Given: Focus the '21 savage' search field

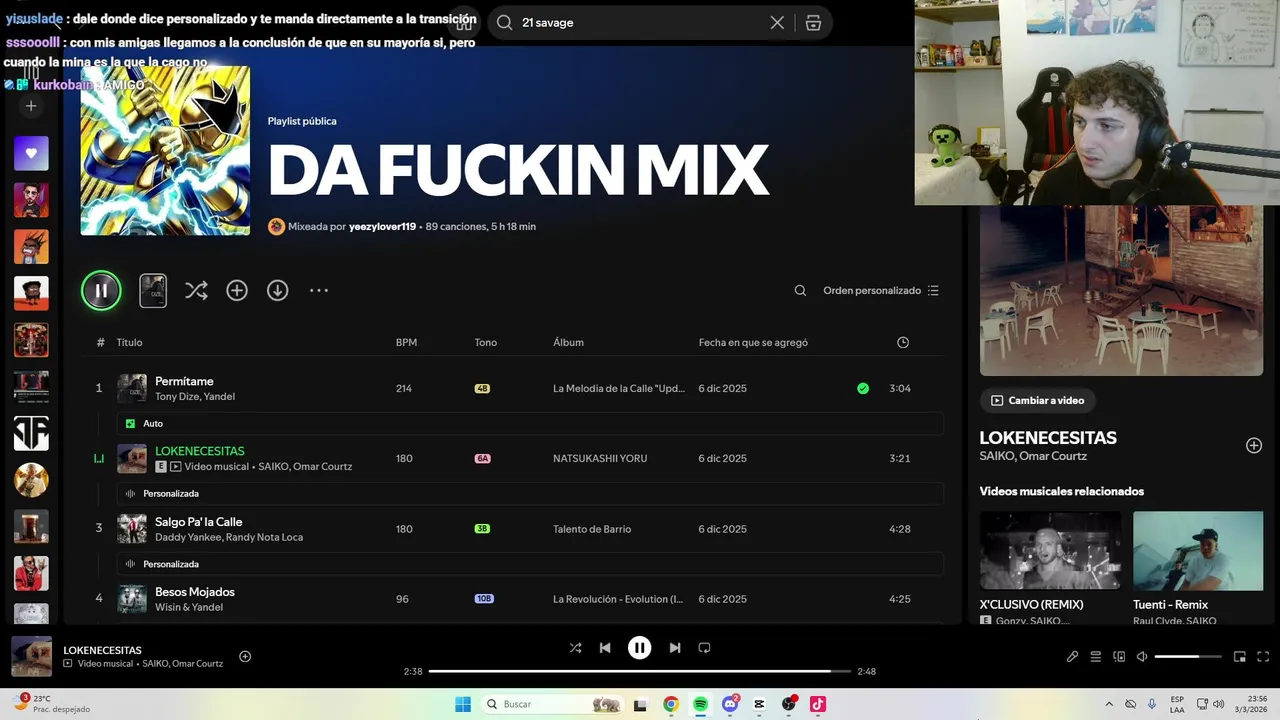Looking at the screenshot, I should [x=640, y=23].
